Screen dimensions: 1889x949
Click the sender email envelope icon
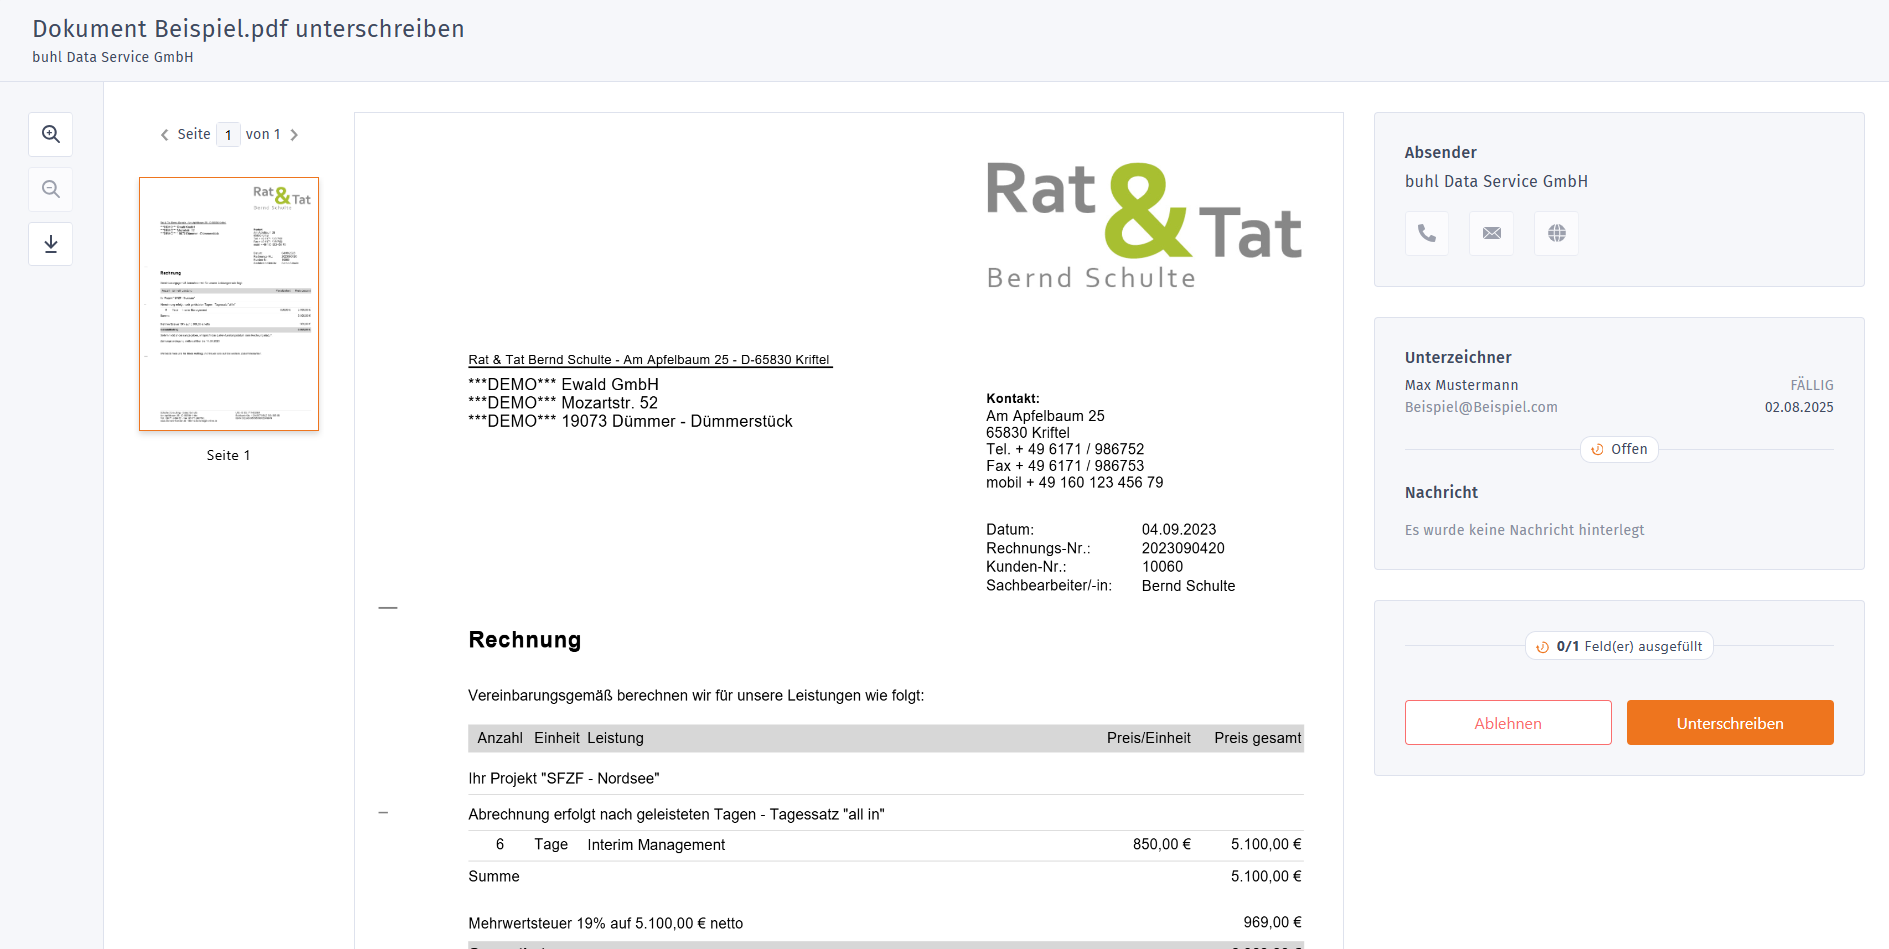(1492, 233)
